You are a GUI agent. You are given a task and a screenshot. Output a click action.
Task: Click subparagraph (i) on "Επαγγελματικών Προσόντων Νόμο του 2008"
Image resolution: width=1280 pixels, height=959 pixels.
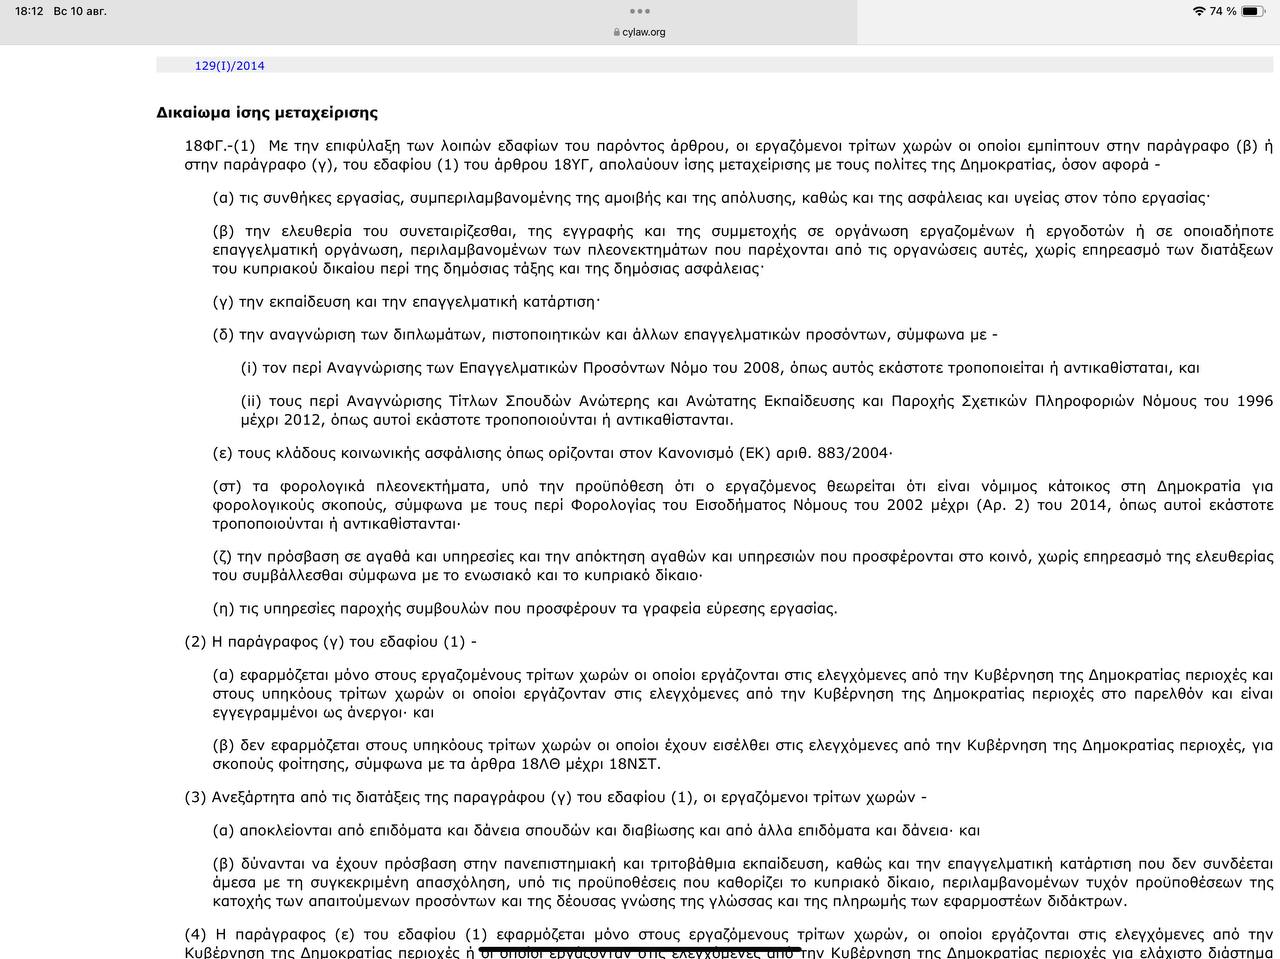(x=720, y=368)
